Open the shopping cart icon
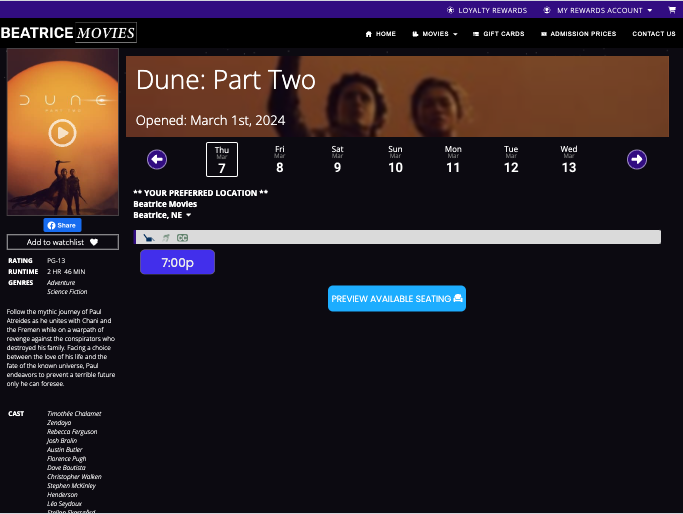Screen dimensions: 683x514 (672, 10)
